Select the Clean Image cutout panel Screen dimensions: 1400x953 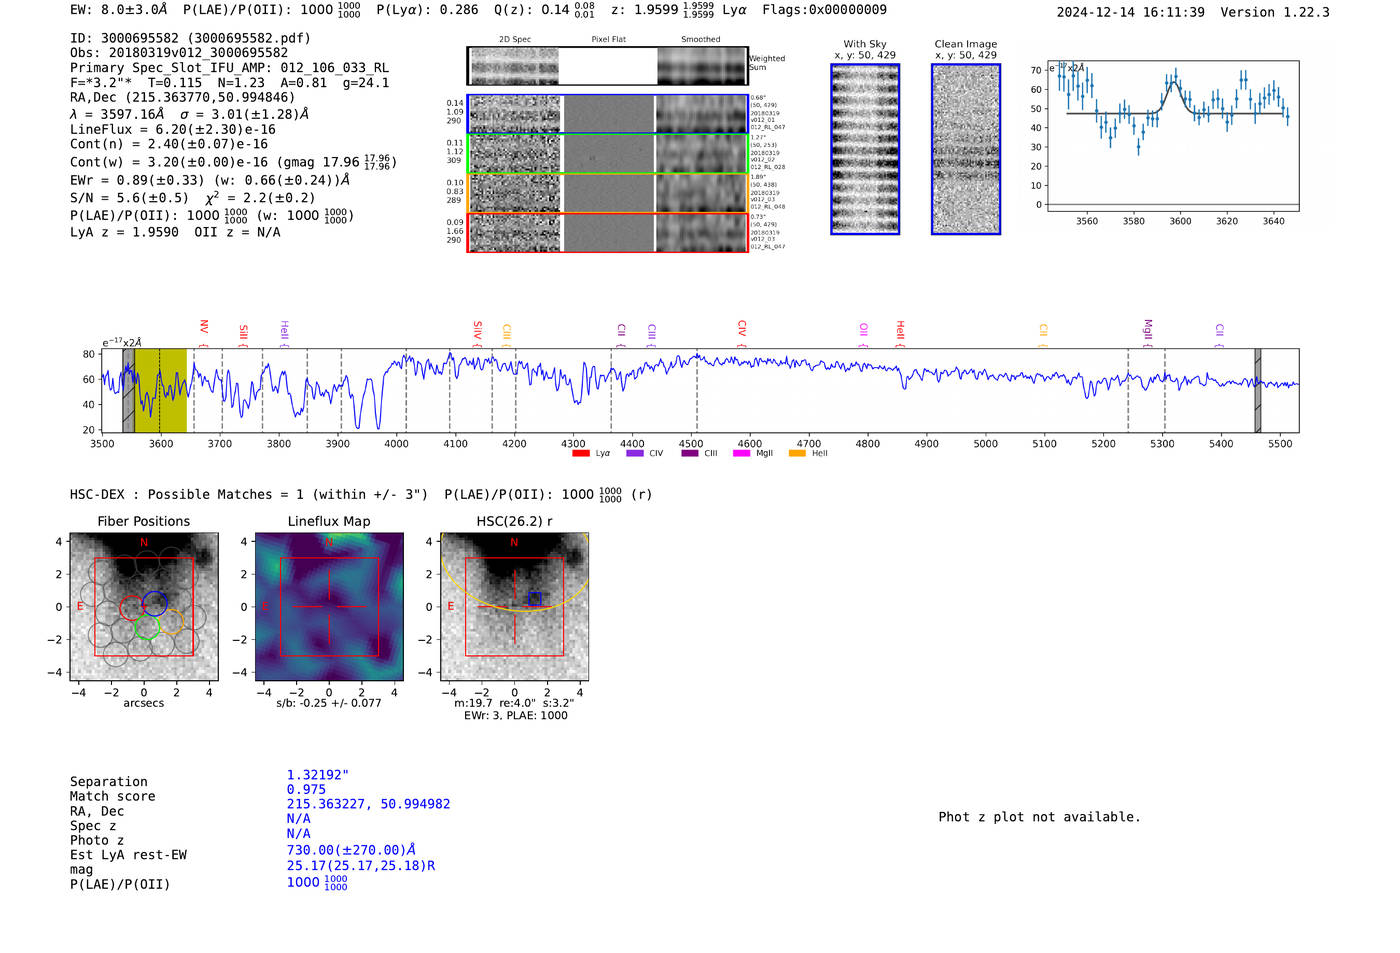[x=966, y=149]
